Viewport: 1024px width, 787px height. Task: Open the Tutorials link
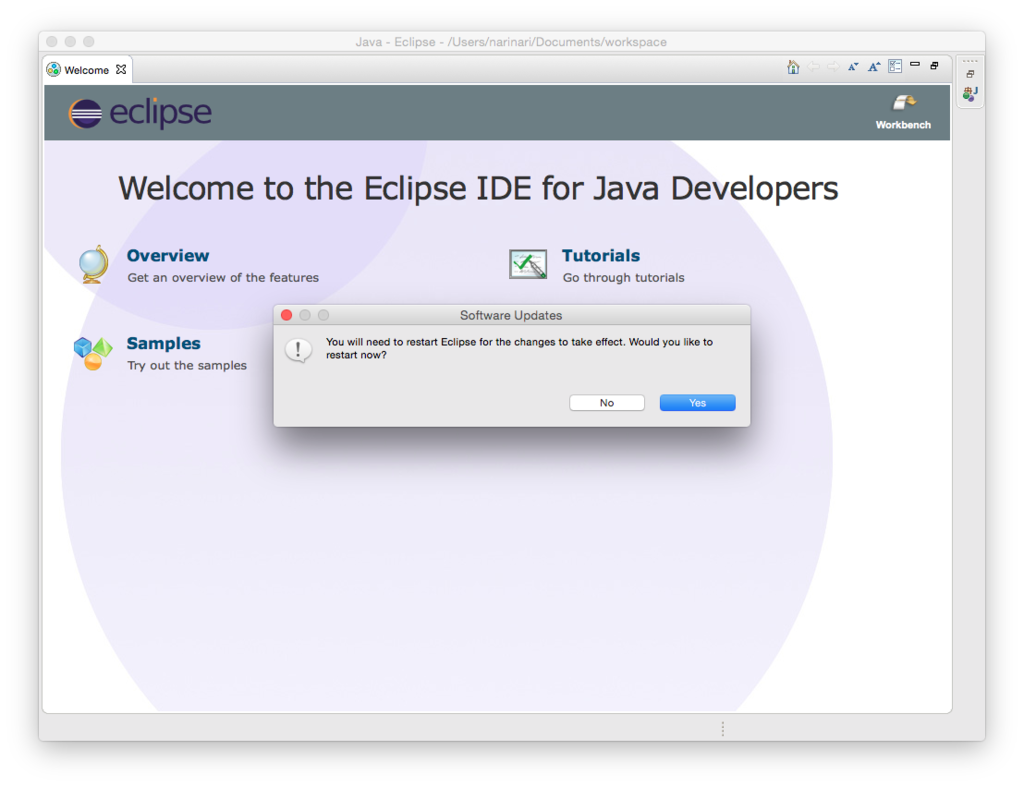[601, 255]
